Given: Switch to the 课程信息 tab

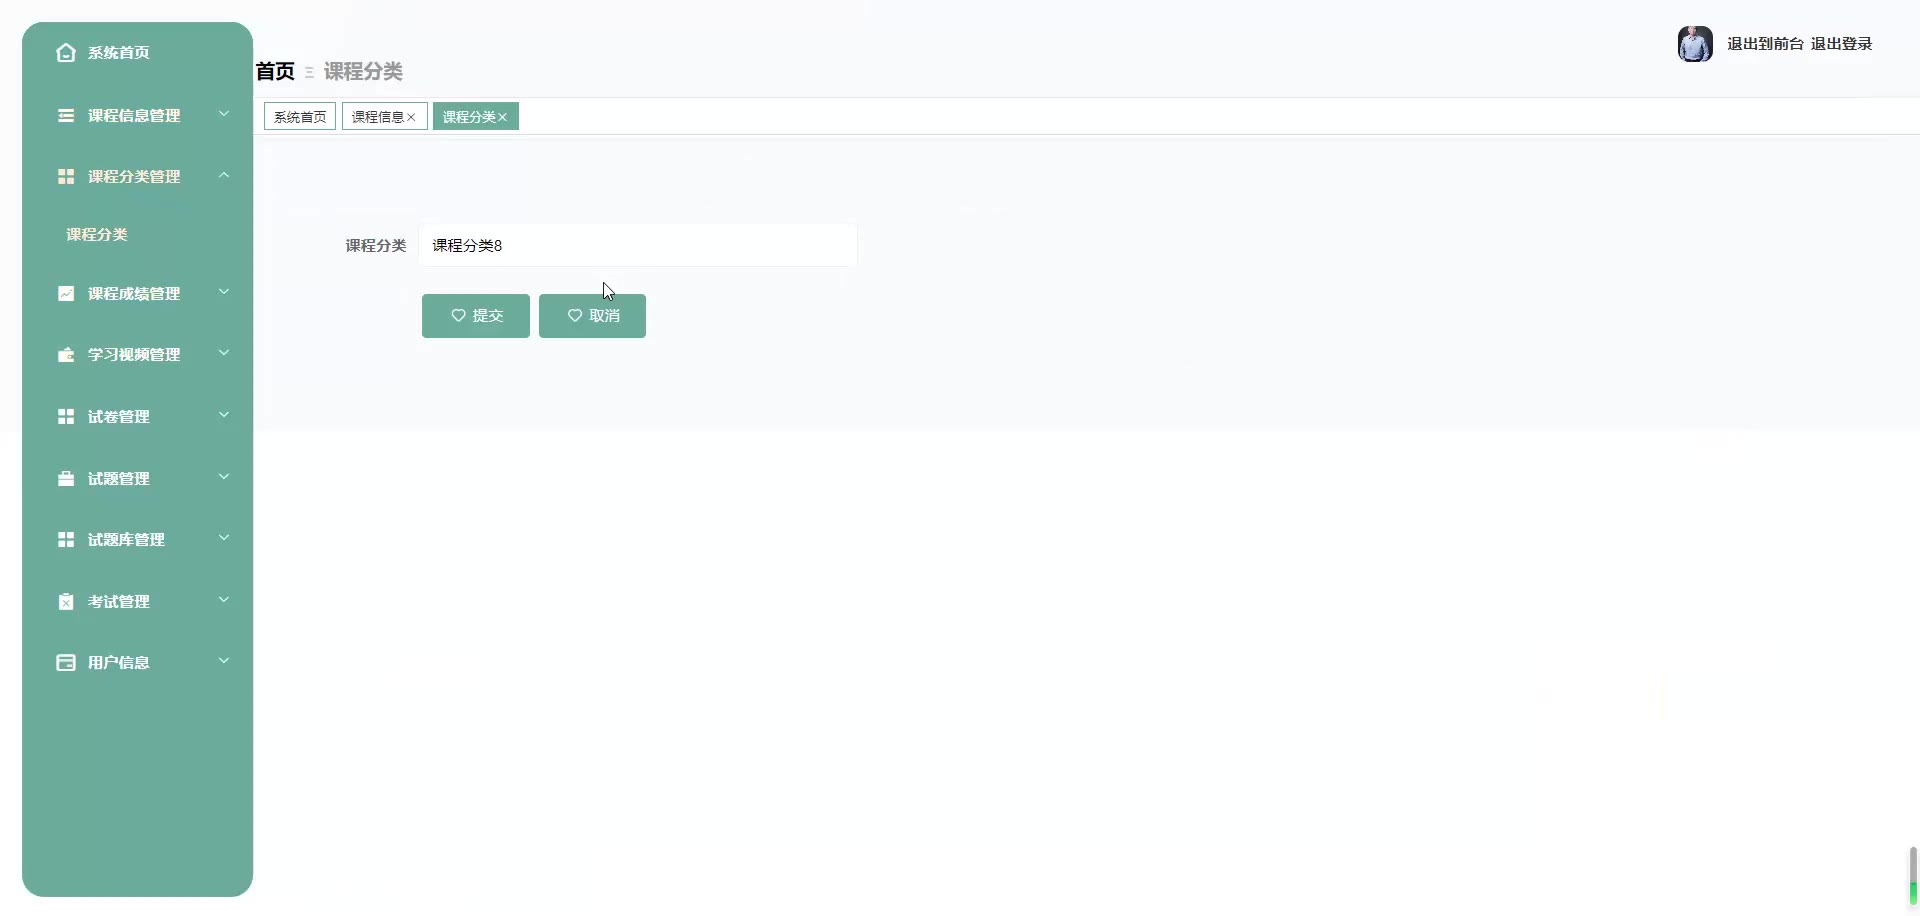Looking at the screenshot, I should [377, 117].
